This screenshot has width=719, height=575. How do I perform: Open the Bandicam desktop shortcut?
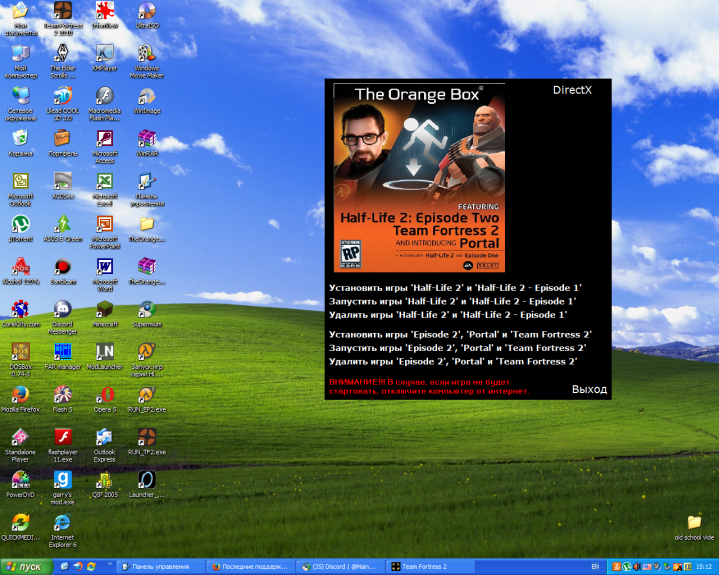point(62,267)
